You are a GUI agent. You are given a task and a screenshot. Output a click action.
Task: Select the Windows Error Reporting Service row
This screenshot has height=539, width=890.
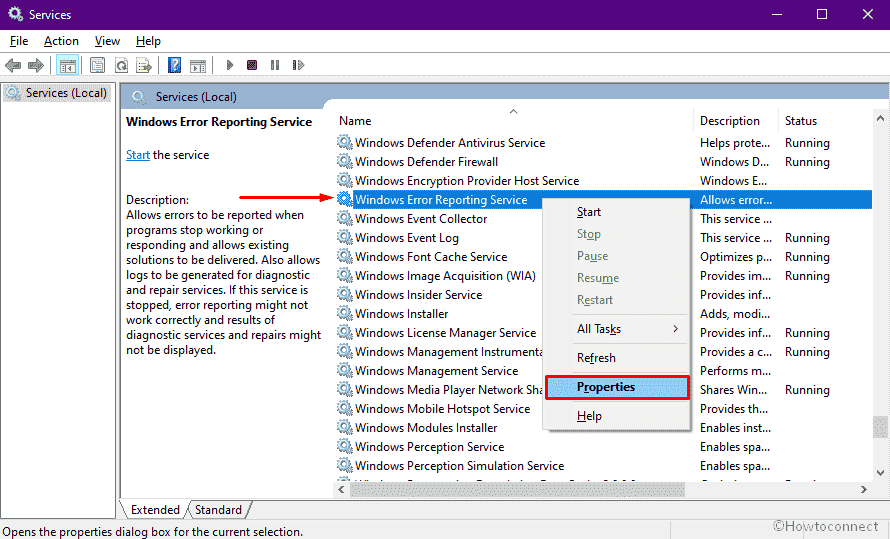[x=604, y=199]
